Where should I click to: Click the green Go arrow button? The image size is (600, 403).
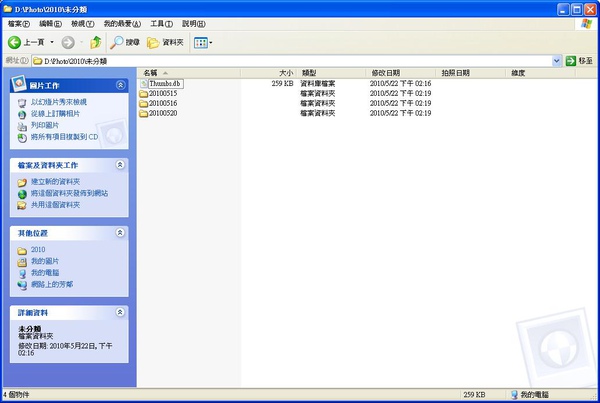[x=571, y=61]
